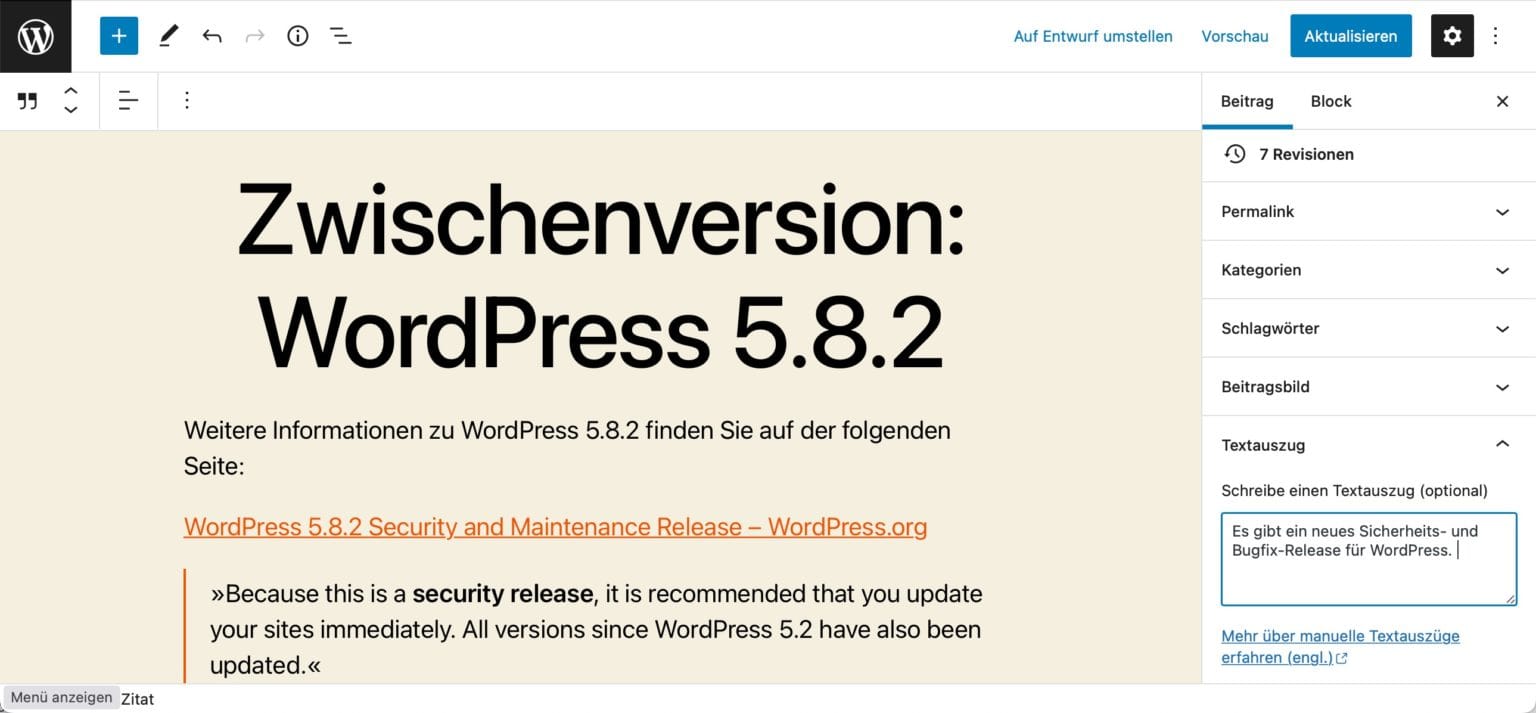Select the Beitrag tab
This screenshot has height=713, width=1536.
[1246, 101]
